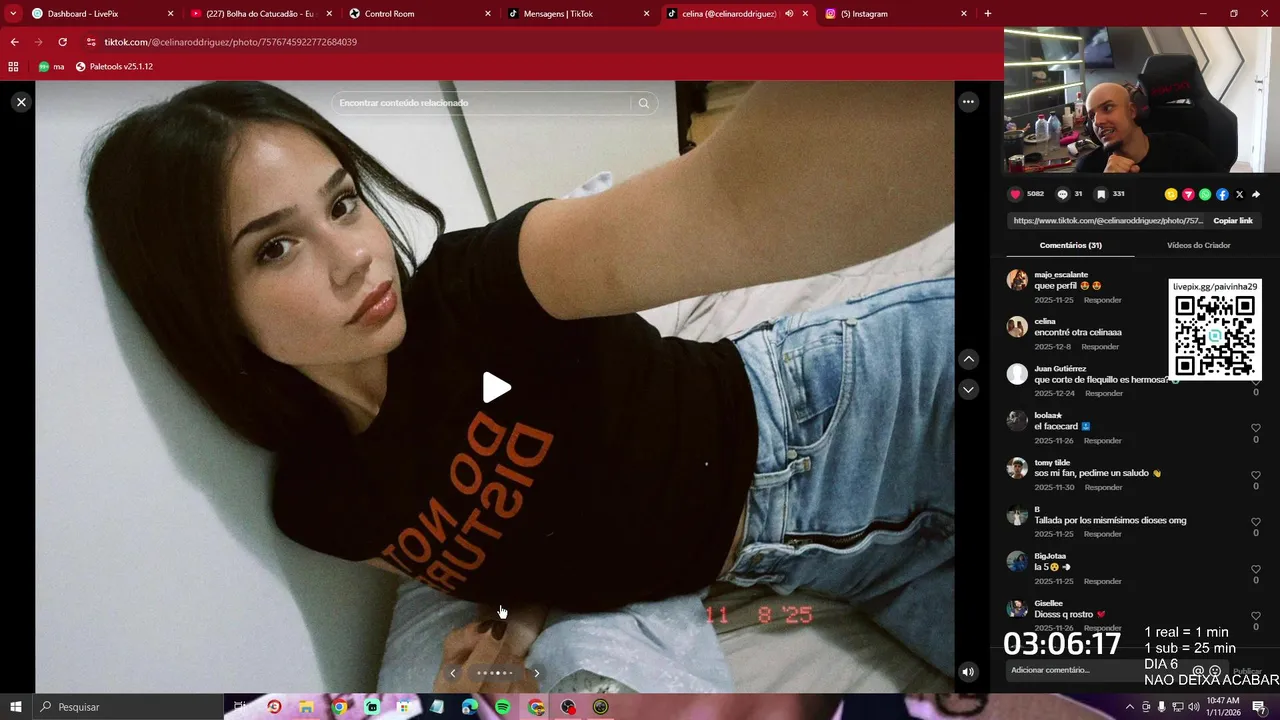Switch to Comentários (31) tab
1280x720 pixels.
(x=1070, y=245)
